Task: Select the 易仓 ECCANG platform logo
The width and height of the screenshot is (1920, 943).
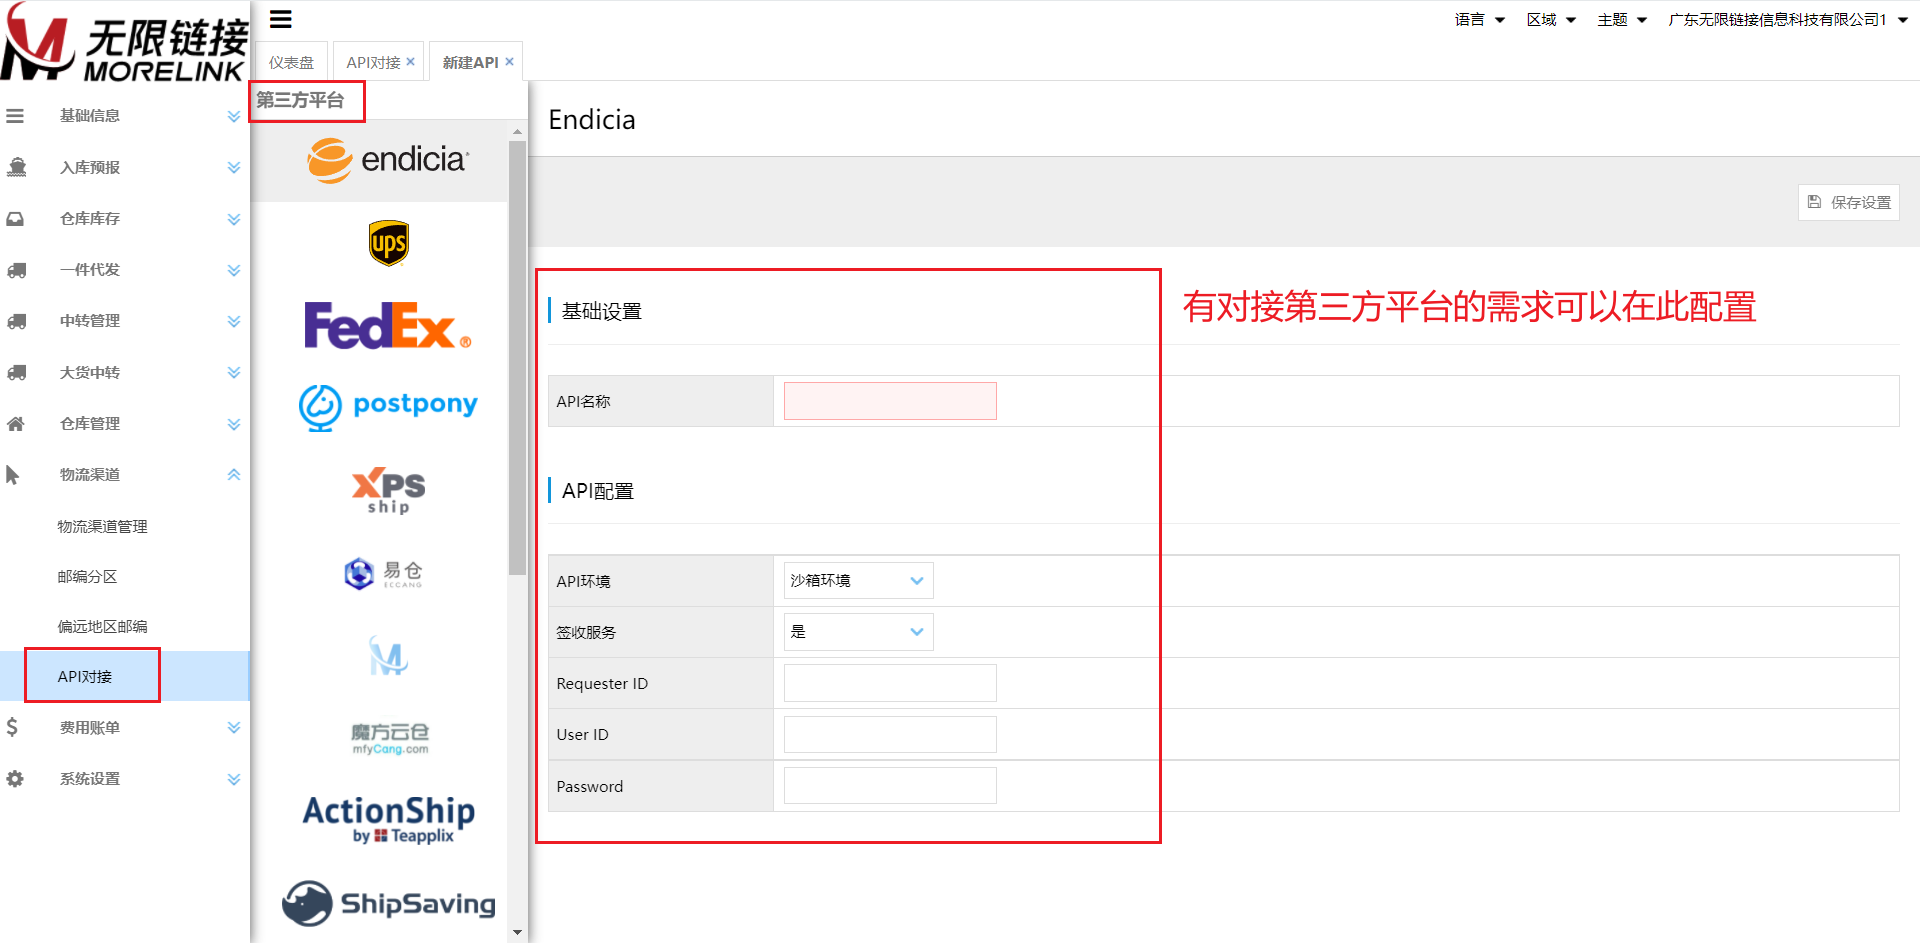Action: point(385,573)
